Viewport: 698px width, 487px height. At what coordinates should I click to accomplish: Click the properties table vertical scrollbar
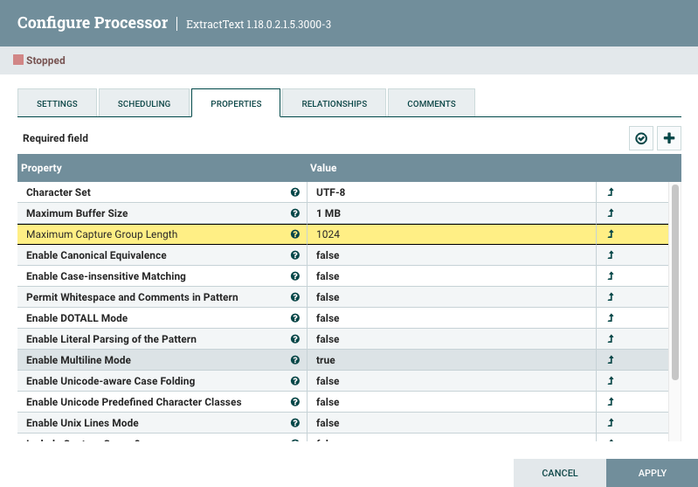click(x=675, y=282)
